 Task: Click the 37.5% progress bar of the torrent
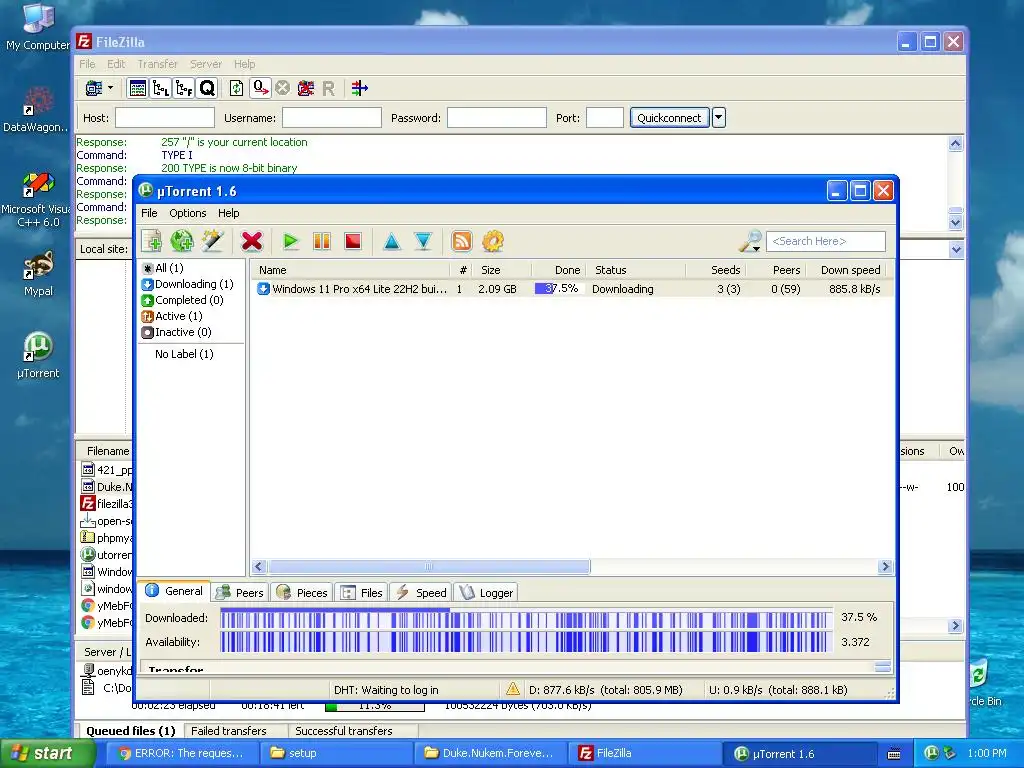pos(557,289)
